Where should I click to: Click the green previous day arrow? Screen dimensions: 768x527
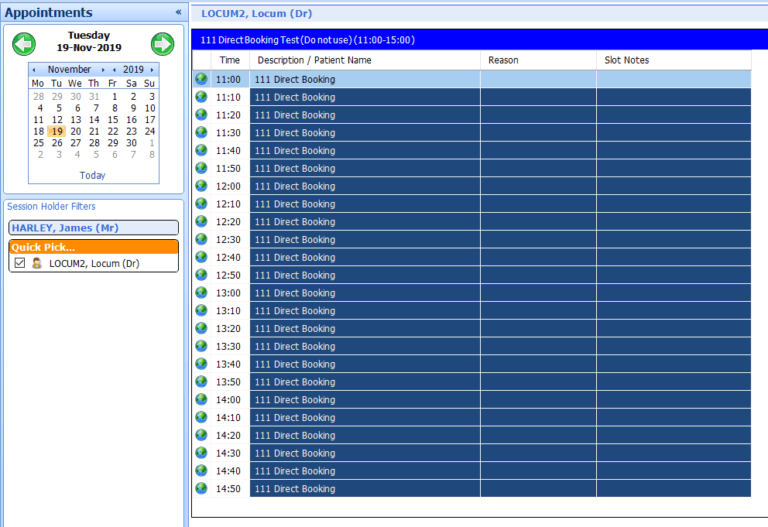[x=24, y=44]
